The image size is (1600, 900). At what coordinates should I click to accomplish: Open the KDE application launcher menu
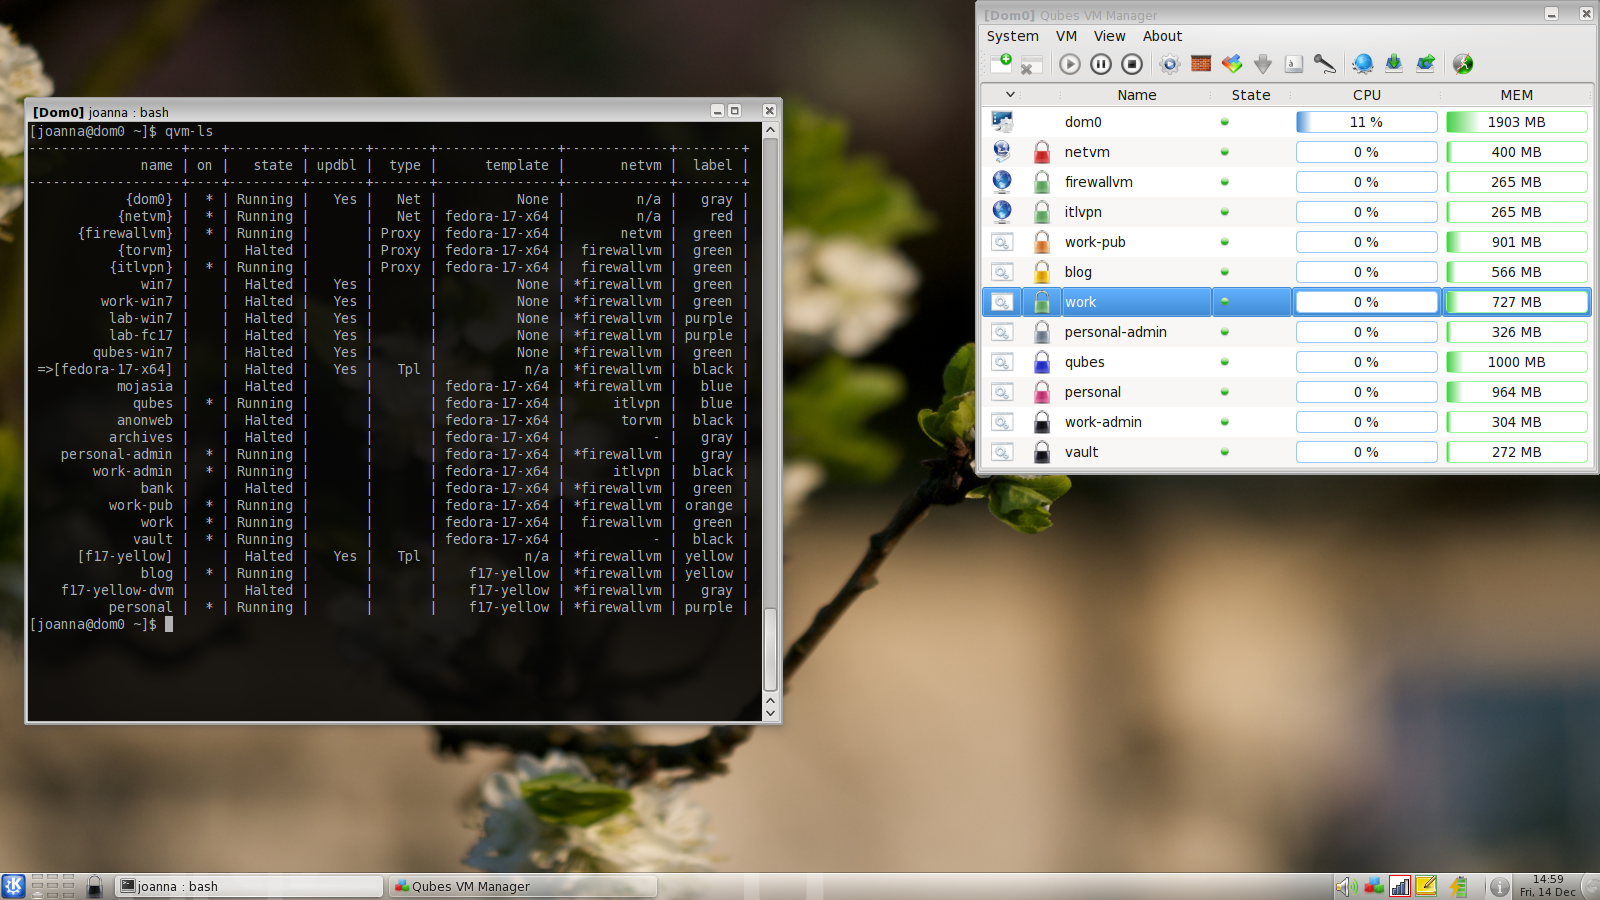(13, 886)
